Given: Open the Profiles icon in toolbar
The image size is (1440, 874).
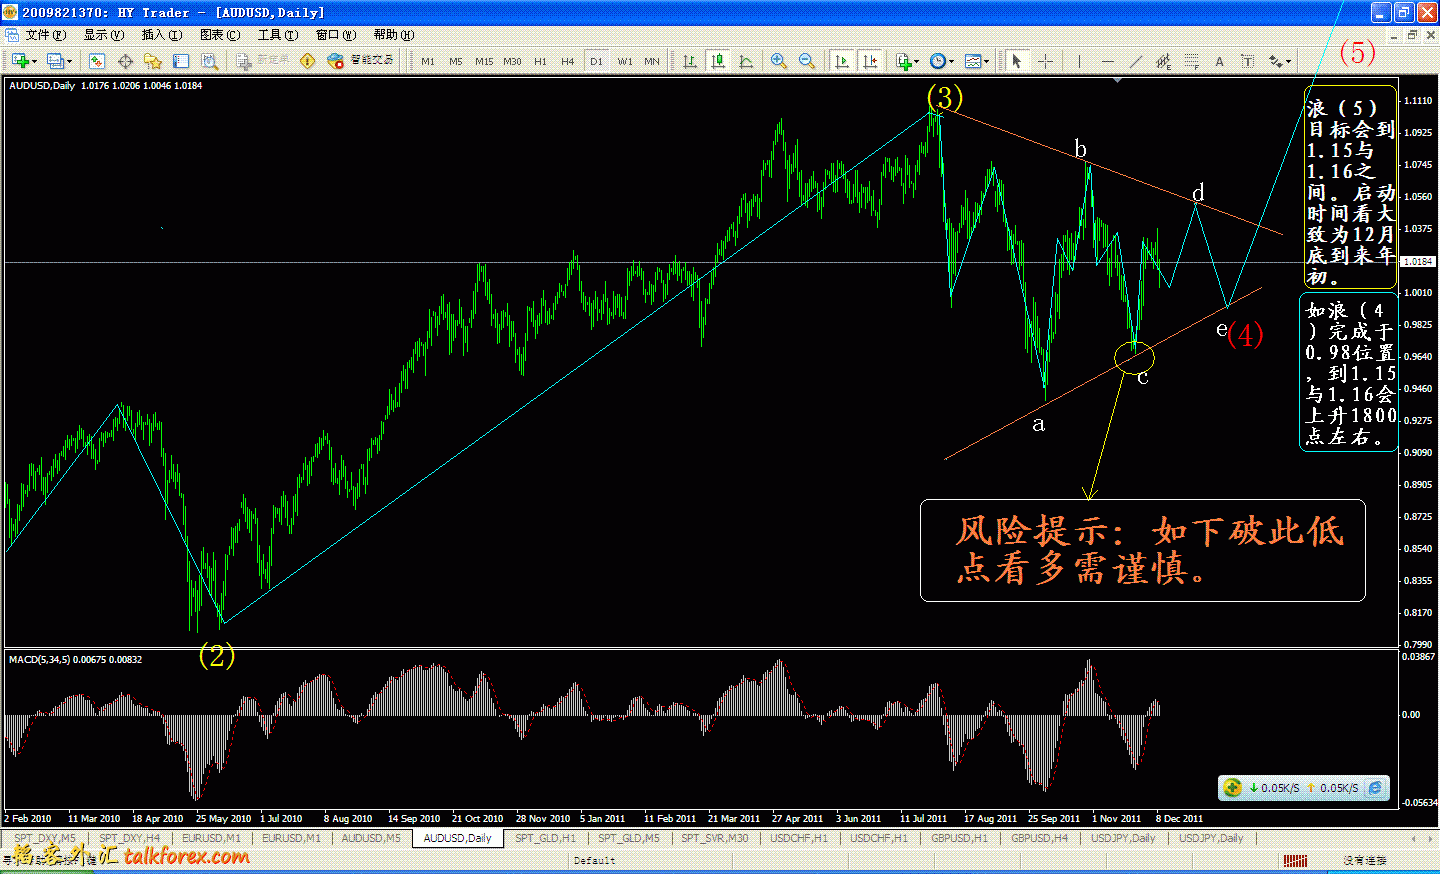Looking at the screenshot, I should tap(55, 61).
